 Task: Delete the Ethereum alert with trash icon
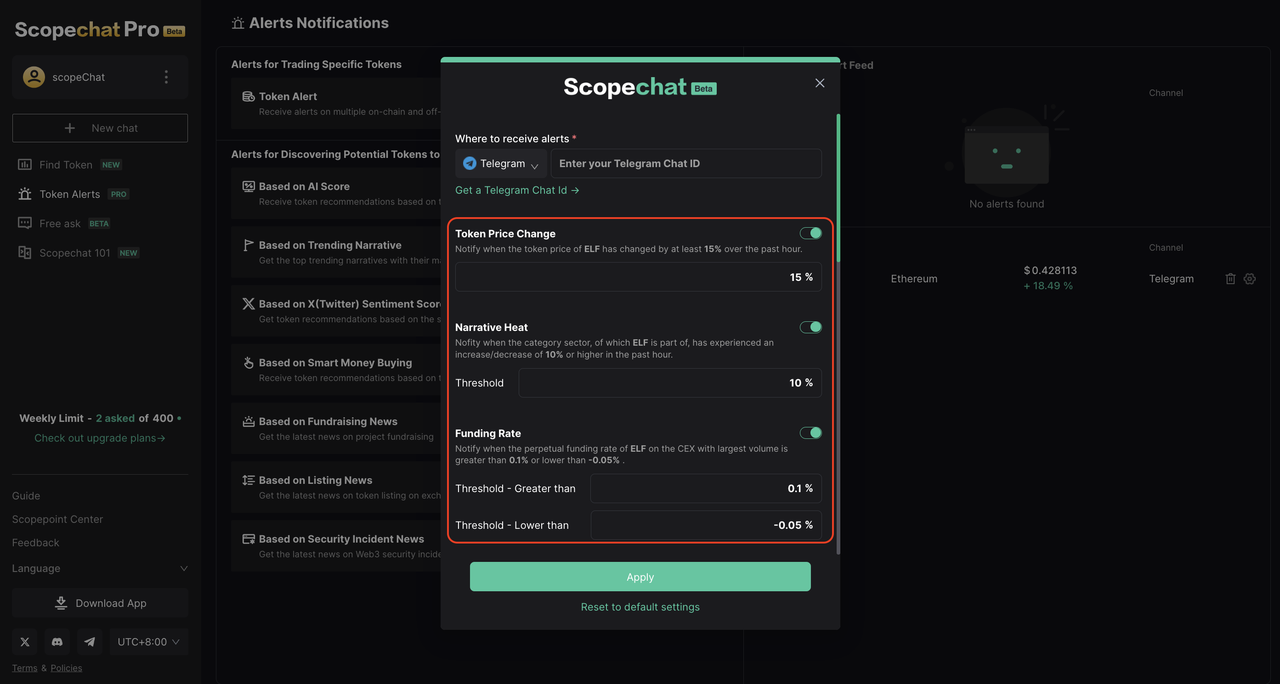click(1230, 279)
